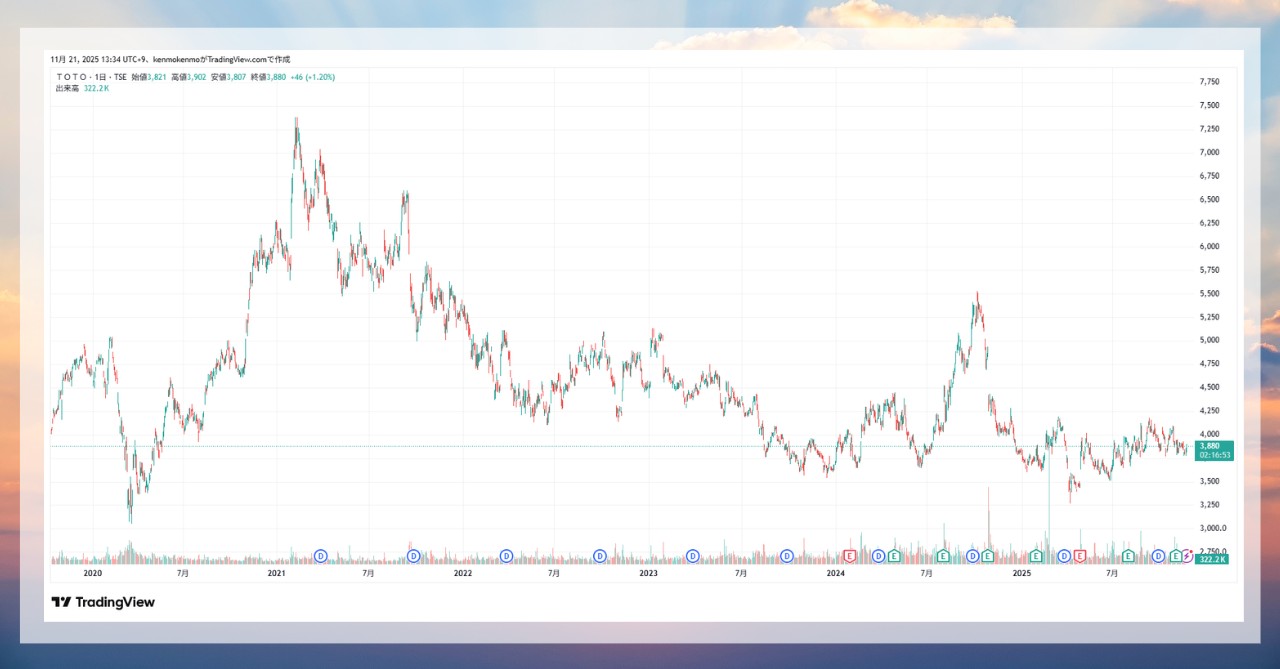Click the leftmost dividend D marker
Viewport: 1280px width, 669px height.
click(x=321, y=556)
